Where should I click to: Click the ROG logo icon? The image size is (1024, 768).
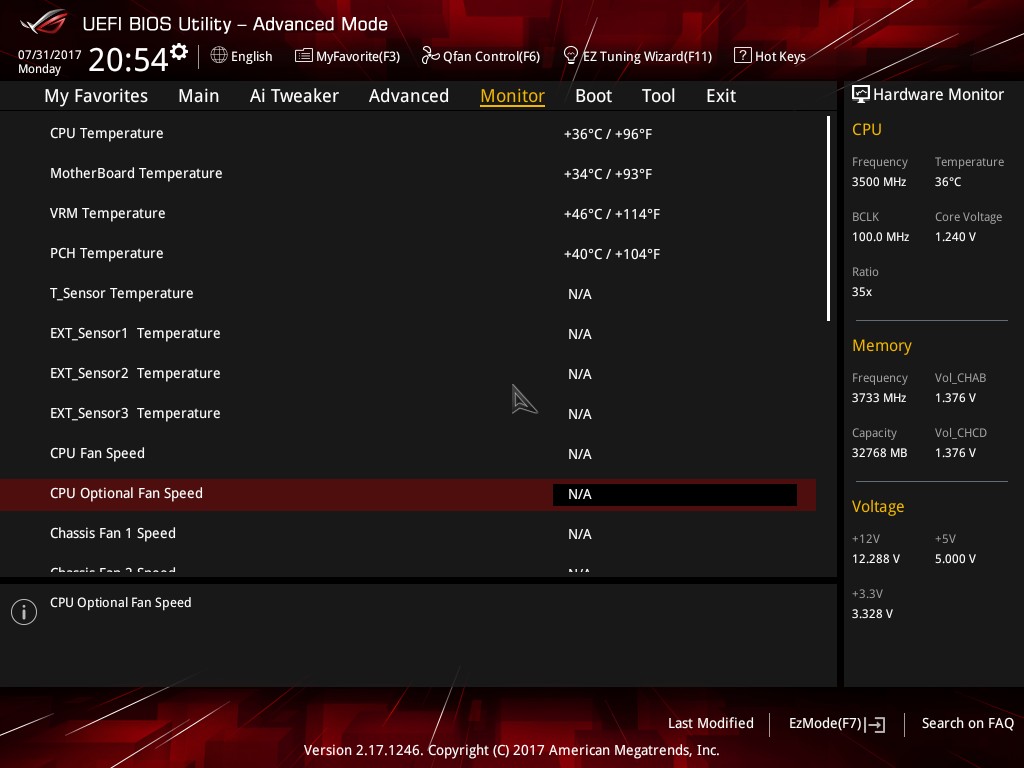44,23
